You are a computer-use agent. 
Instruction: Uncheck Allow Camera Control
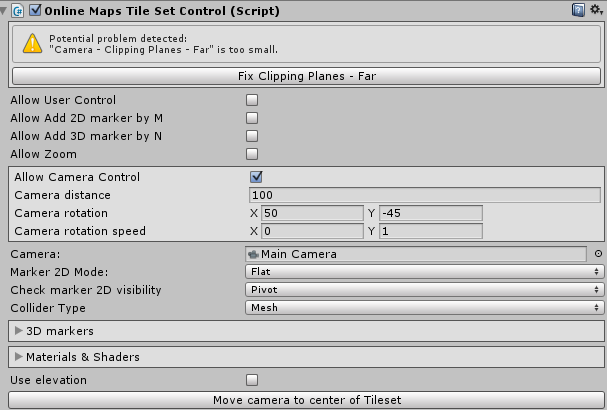pyautogui.click(x=256, y=177)
